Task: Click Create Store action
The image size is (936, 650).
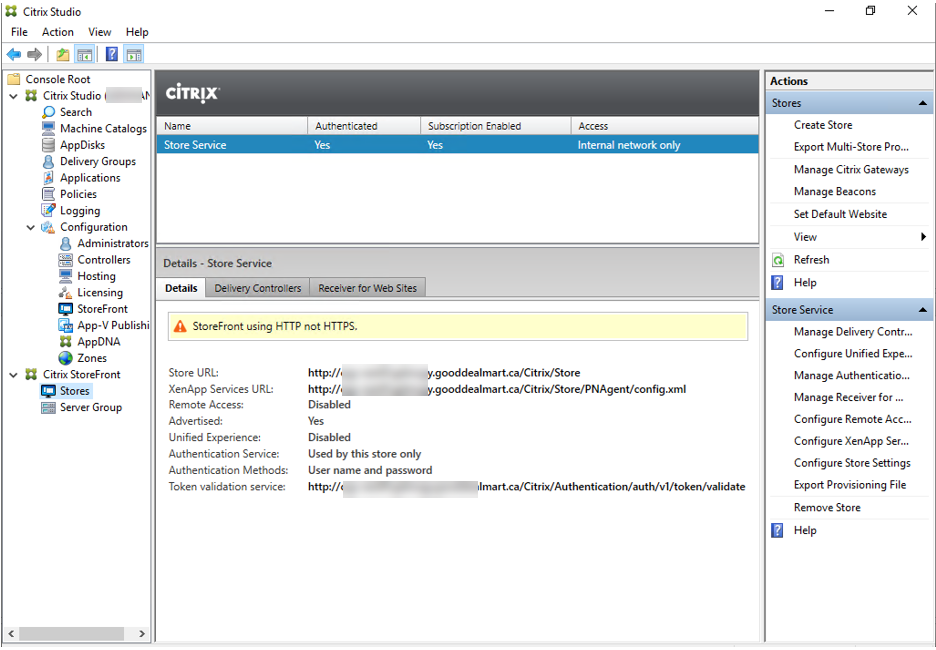Action: 823,125
